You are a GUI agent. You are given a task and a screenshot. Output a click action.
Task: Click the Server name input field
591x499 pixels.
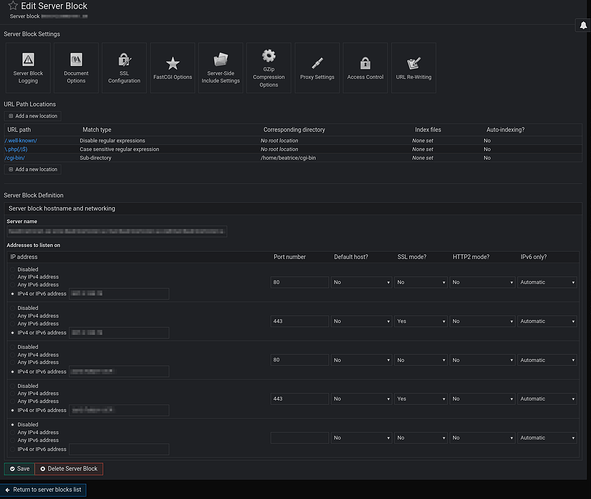point(117,231)
